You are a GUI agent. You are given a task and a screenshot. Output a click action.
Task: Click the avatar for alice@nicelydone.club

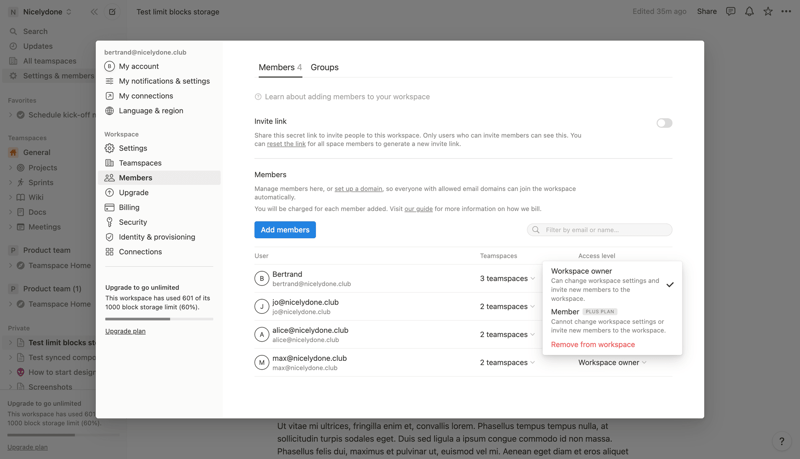click(262, 335)
